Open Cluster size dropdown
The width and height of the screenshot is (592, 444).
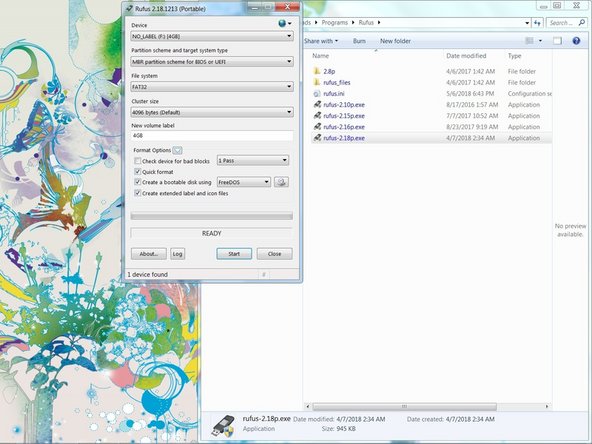[212, 112]
